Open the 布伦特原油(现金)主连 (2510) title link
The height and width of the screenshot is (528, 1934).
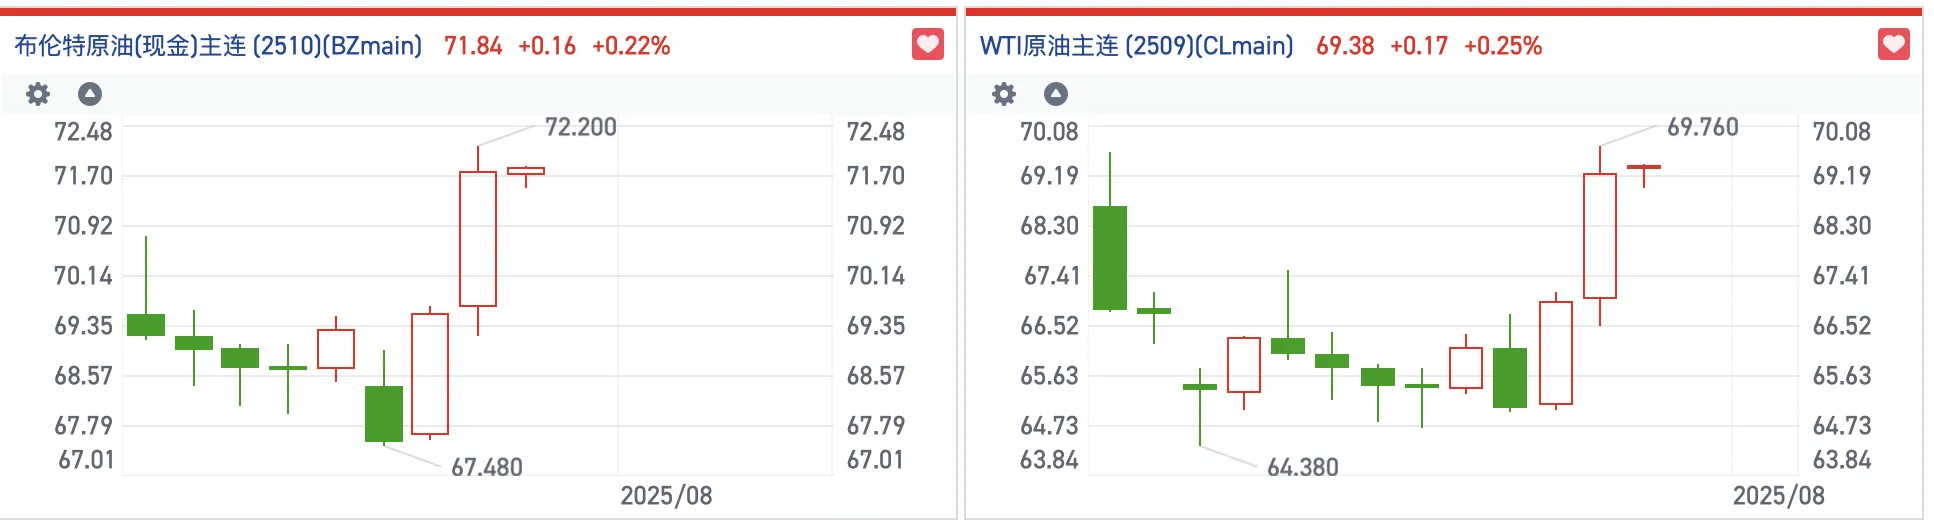[218, 46]
